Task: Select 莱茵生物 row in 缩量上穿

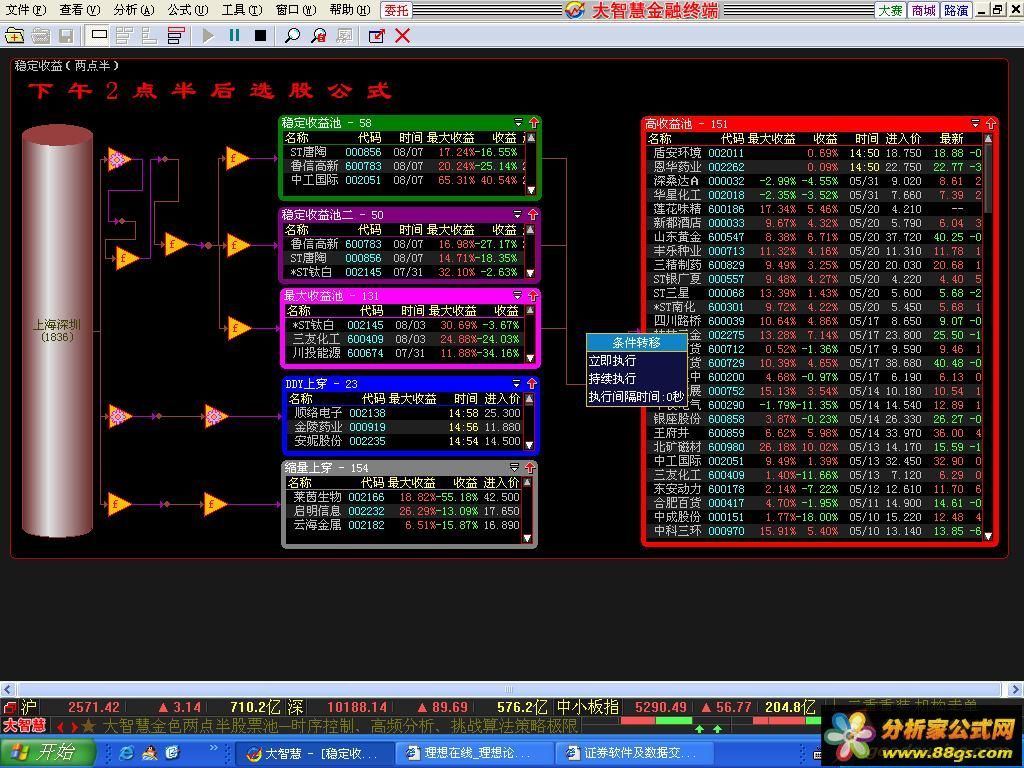Action: pyautogui.click(x=404, y=497)
